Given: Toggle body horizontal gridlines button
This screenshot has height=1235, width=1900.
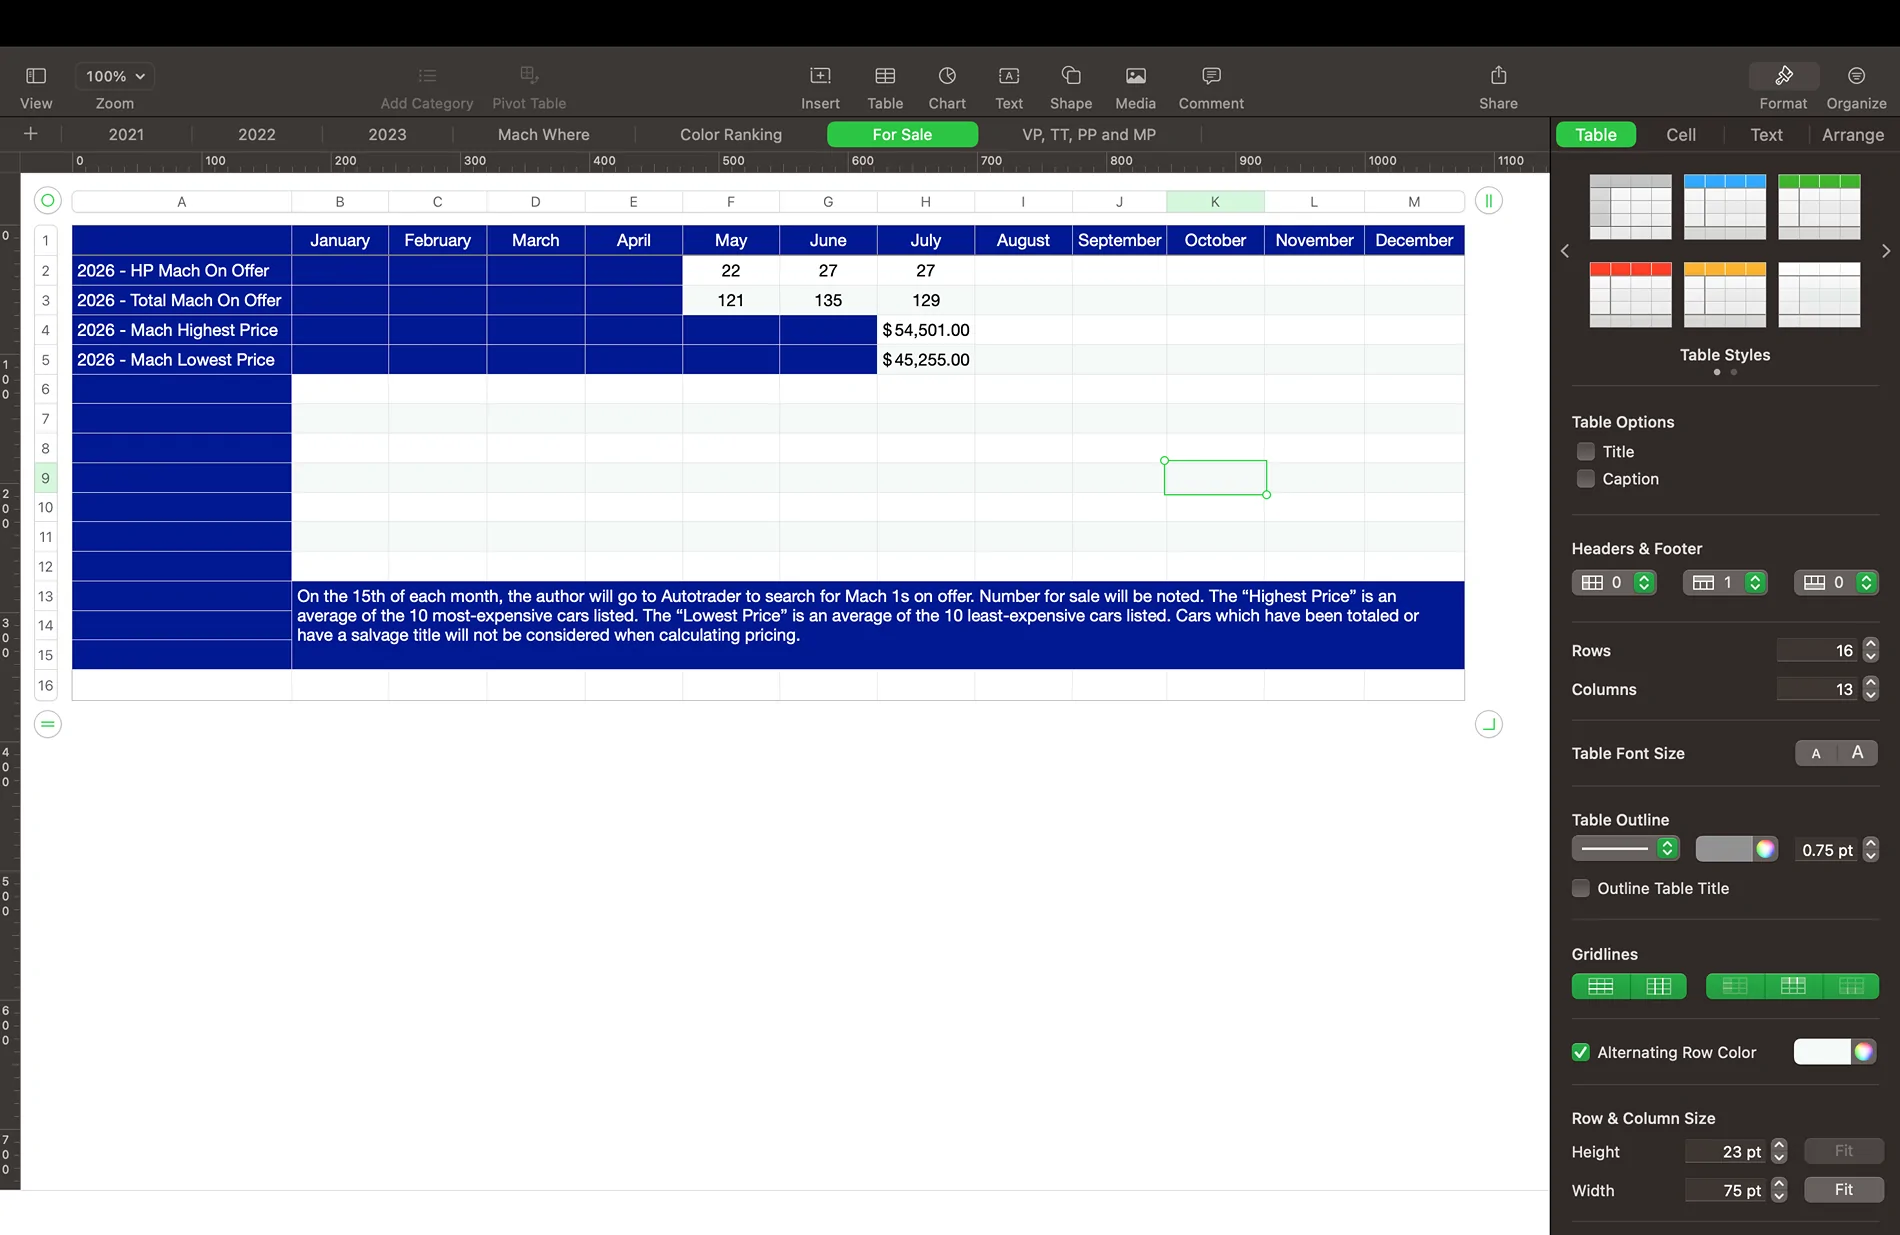Looking at the screenshot, I should pyautogui.click(x=1601, y=987).
